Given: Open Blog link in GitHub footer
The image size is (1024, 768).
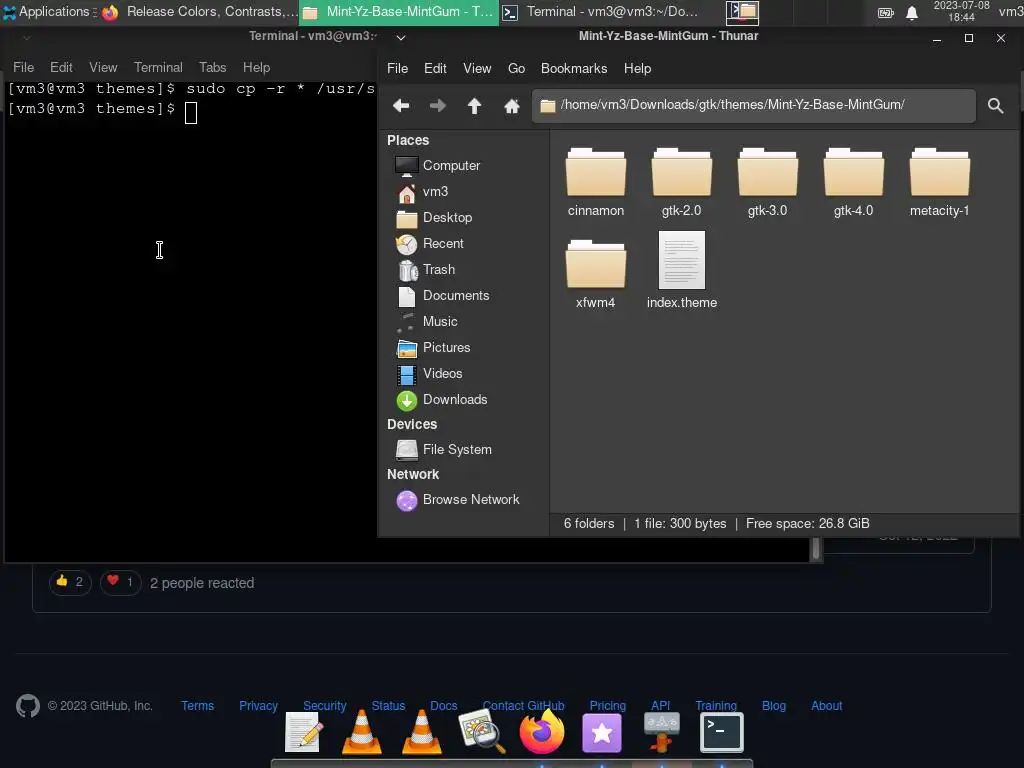Looking at the screenshot, I should coord(774,706).
